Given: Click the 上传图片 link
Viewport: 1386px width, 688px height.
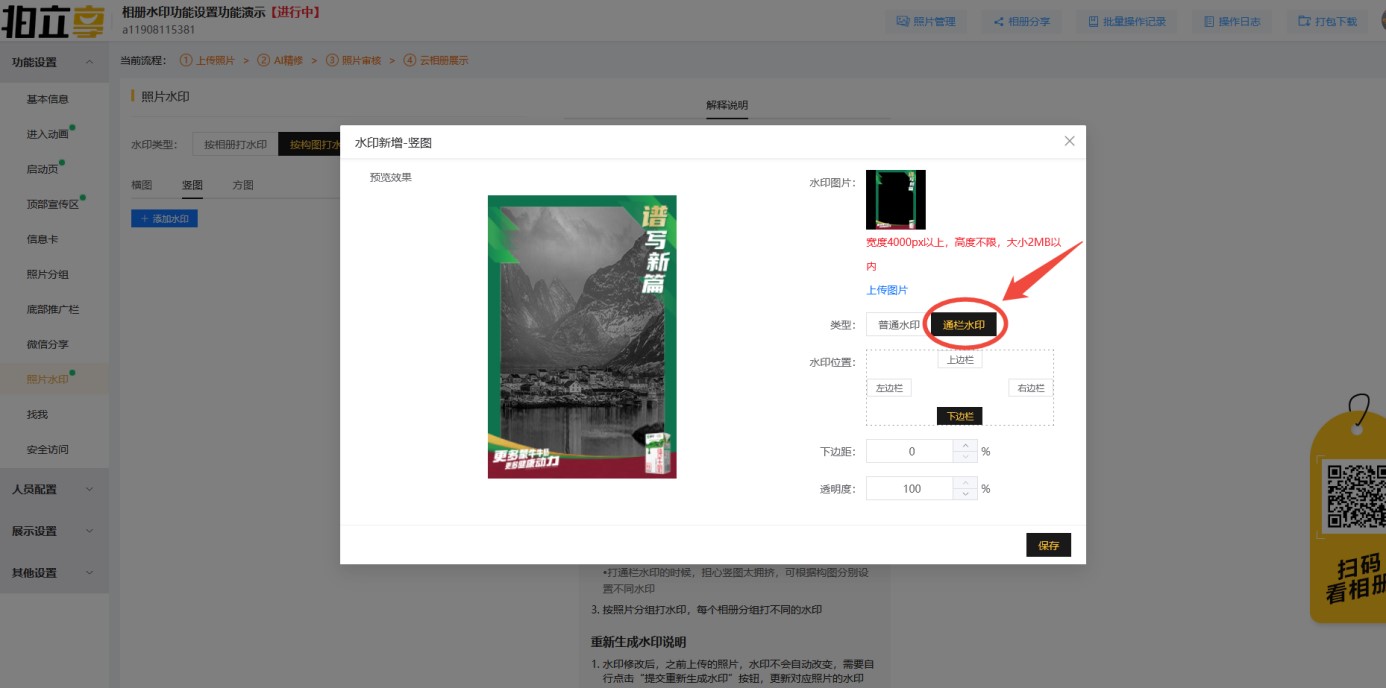Looking at the screenshot, I should pos(887,290).
